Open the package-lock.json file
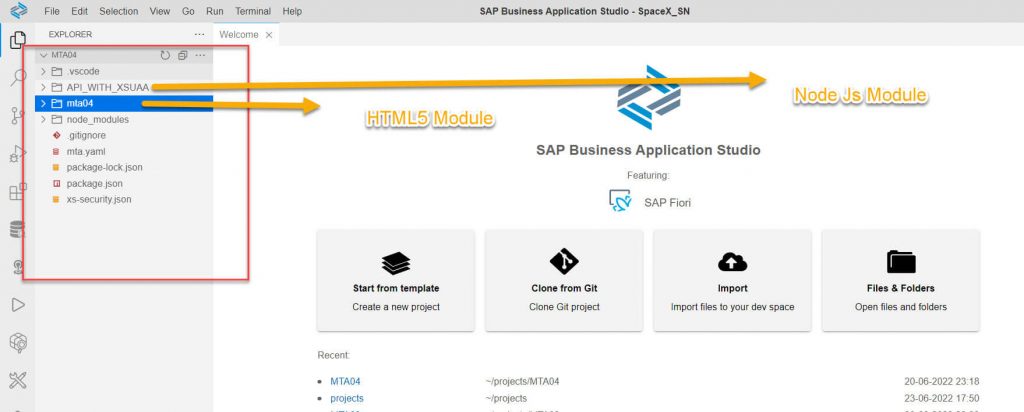The image size is (1024, 412). point(104,167)
